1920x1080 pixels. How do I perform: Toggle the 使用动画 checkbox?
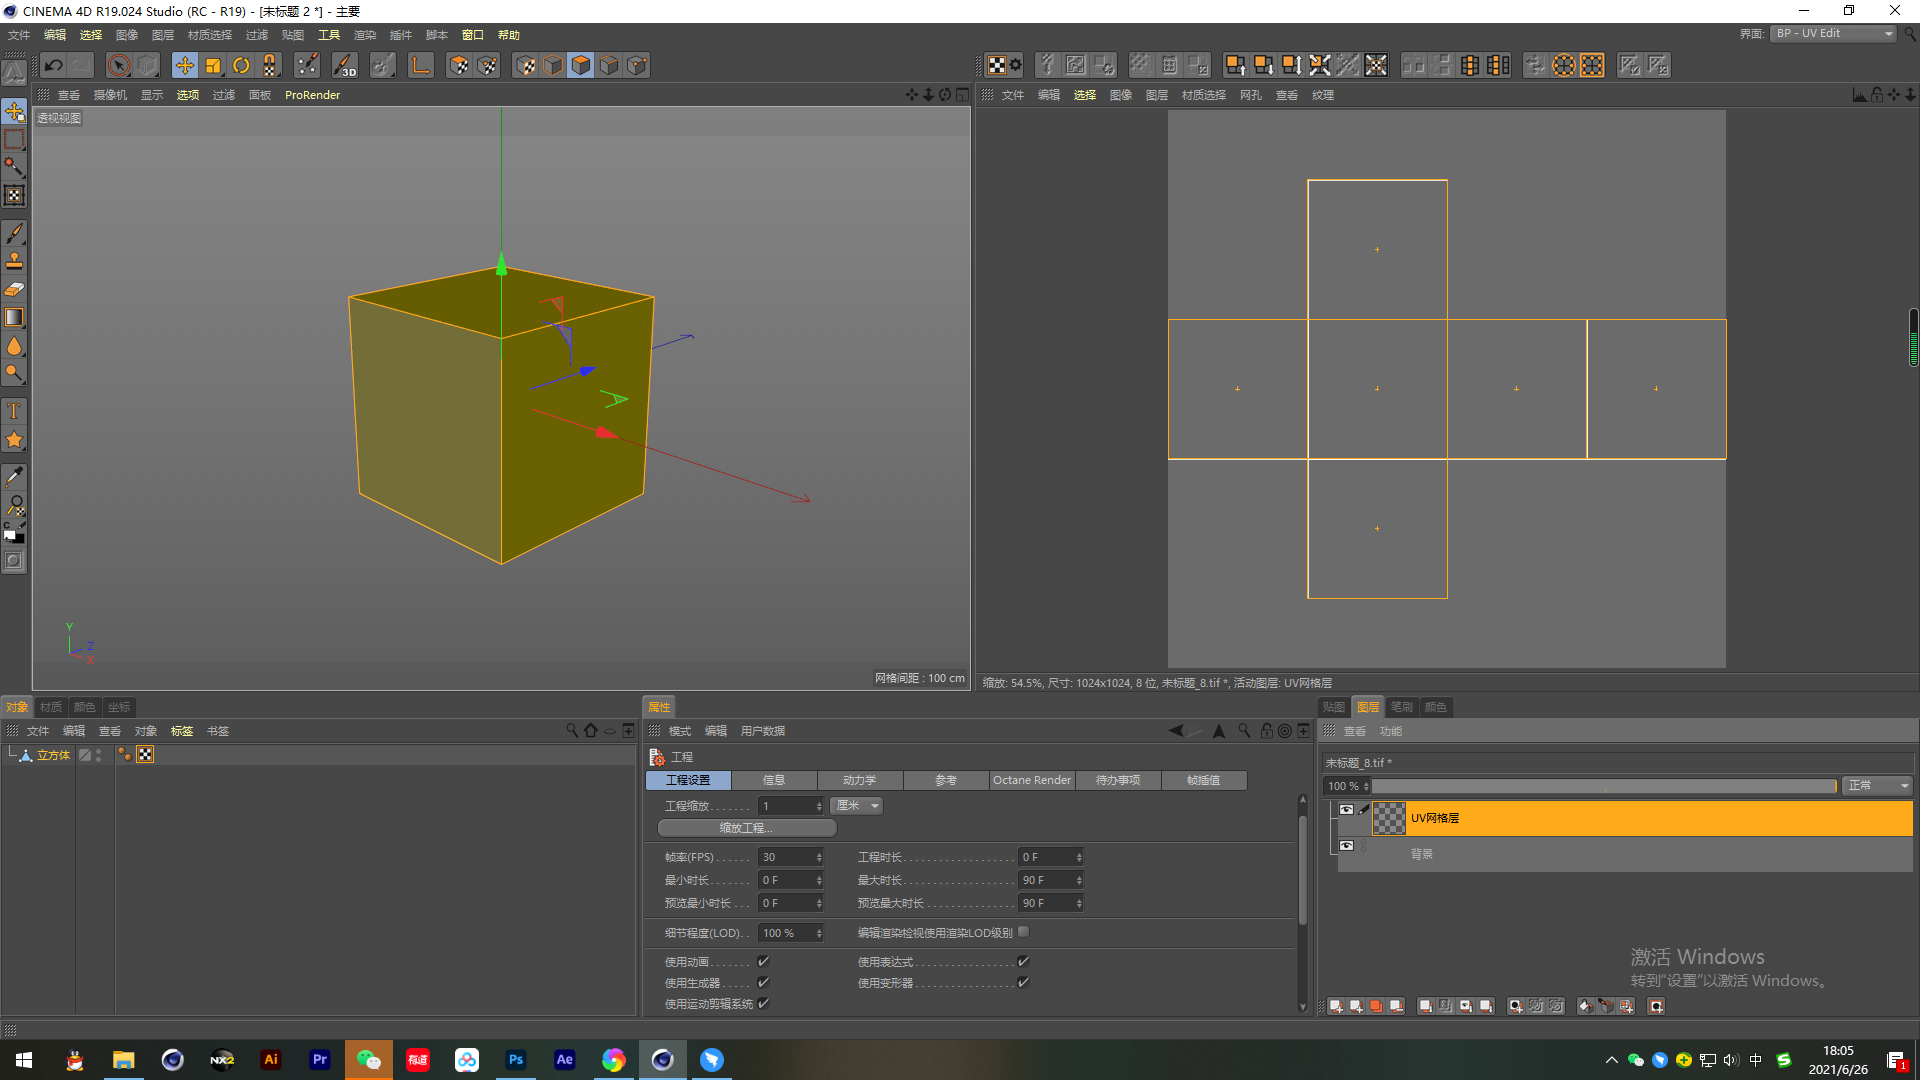click(763, 961)
